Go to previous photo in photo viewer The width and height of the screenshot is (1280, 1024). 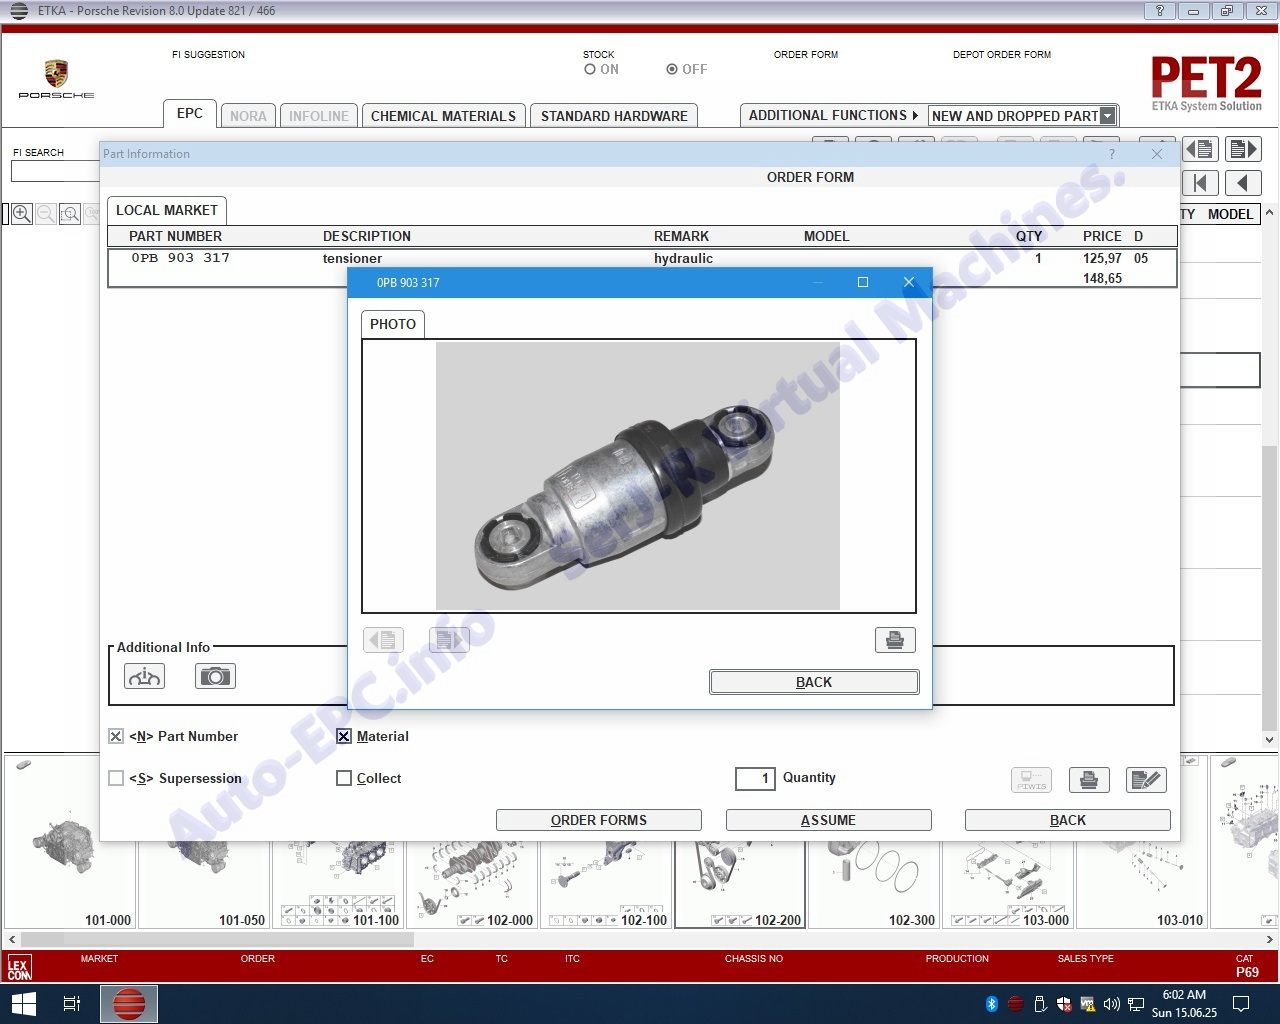384,640
